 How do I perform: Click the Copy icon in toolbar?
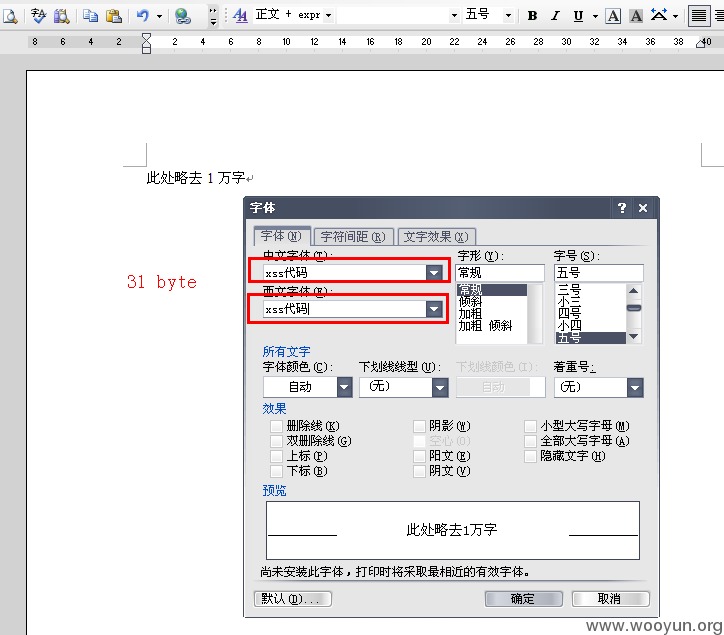[90, 16]
